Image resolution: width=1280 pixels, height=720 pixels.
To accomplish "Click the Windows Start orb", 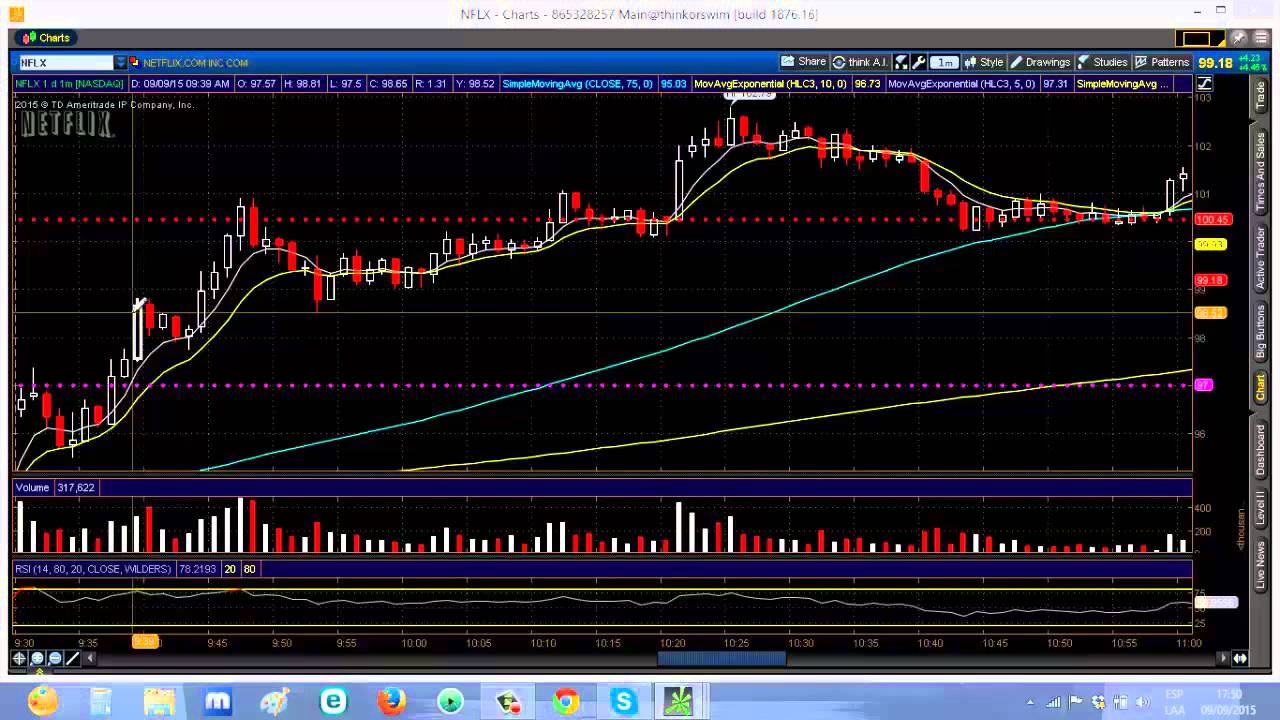I will (x=43, y=701).
